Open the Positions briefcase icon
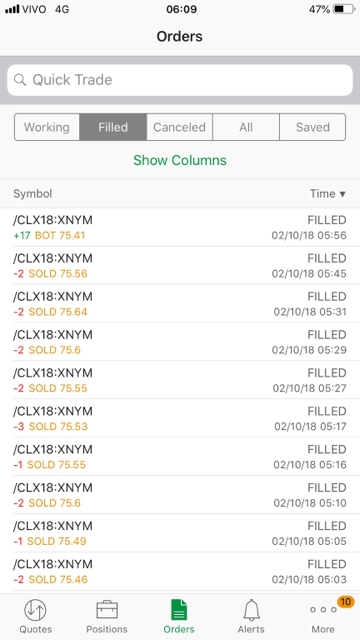 (x=107, y=611)
